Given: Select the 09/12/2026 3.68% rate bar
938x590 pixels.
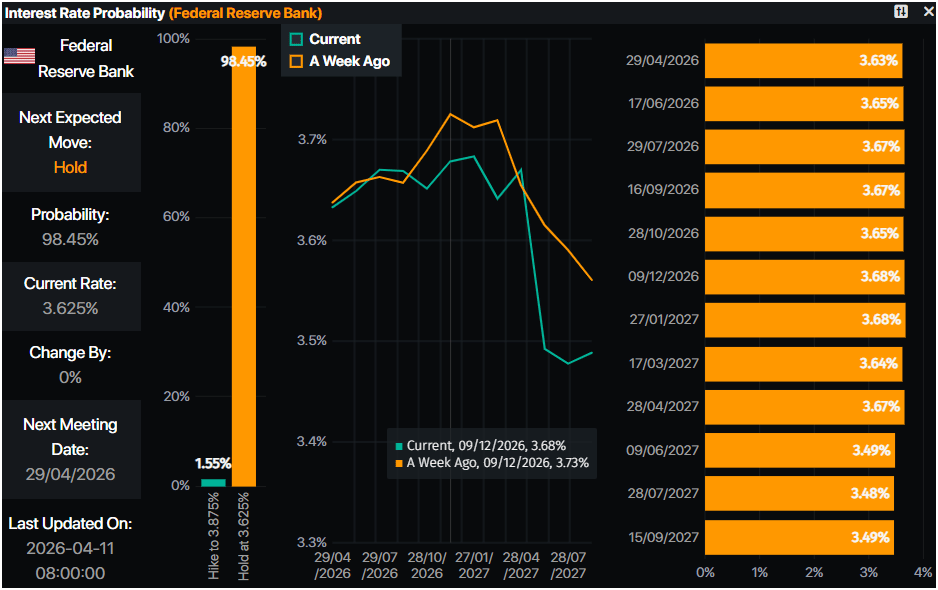Looking at the screenshot, I should click(x=804, y=276).
